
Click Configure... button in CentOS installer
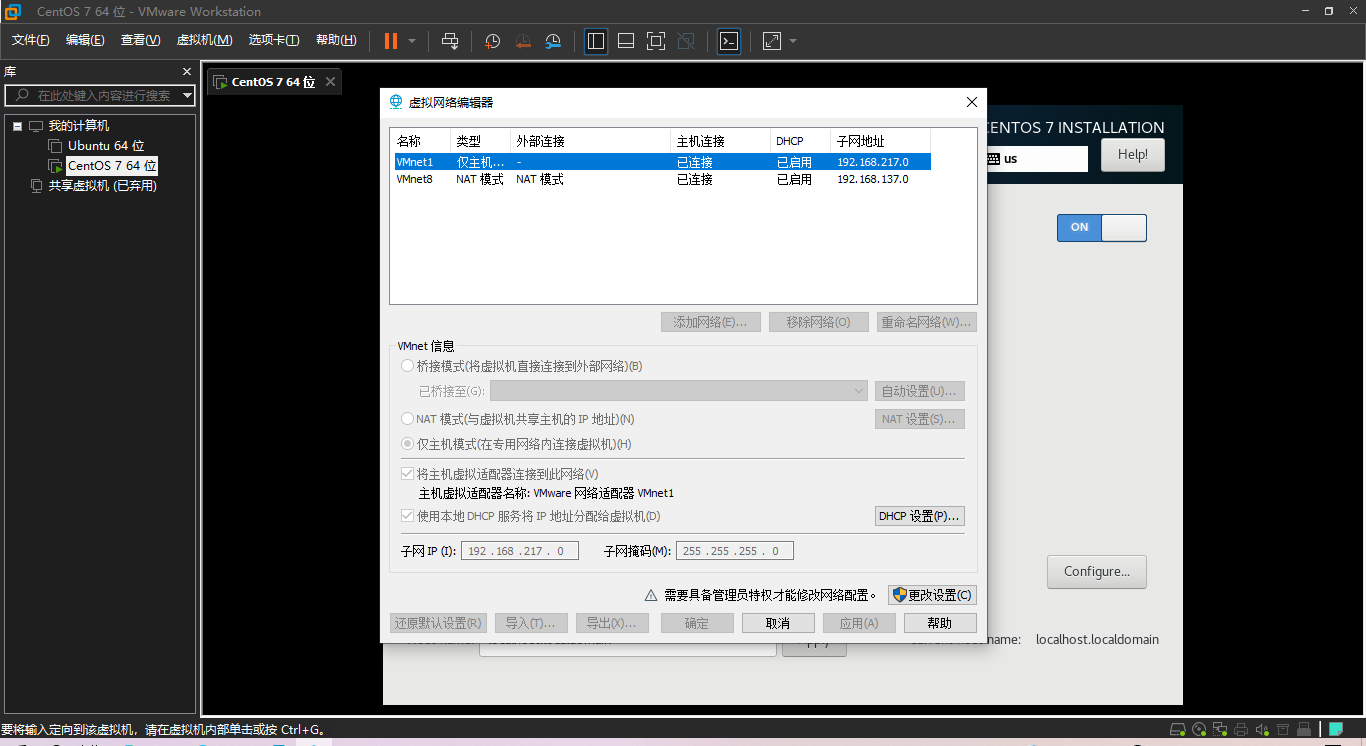point(1097,572)
